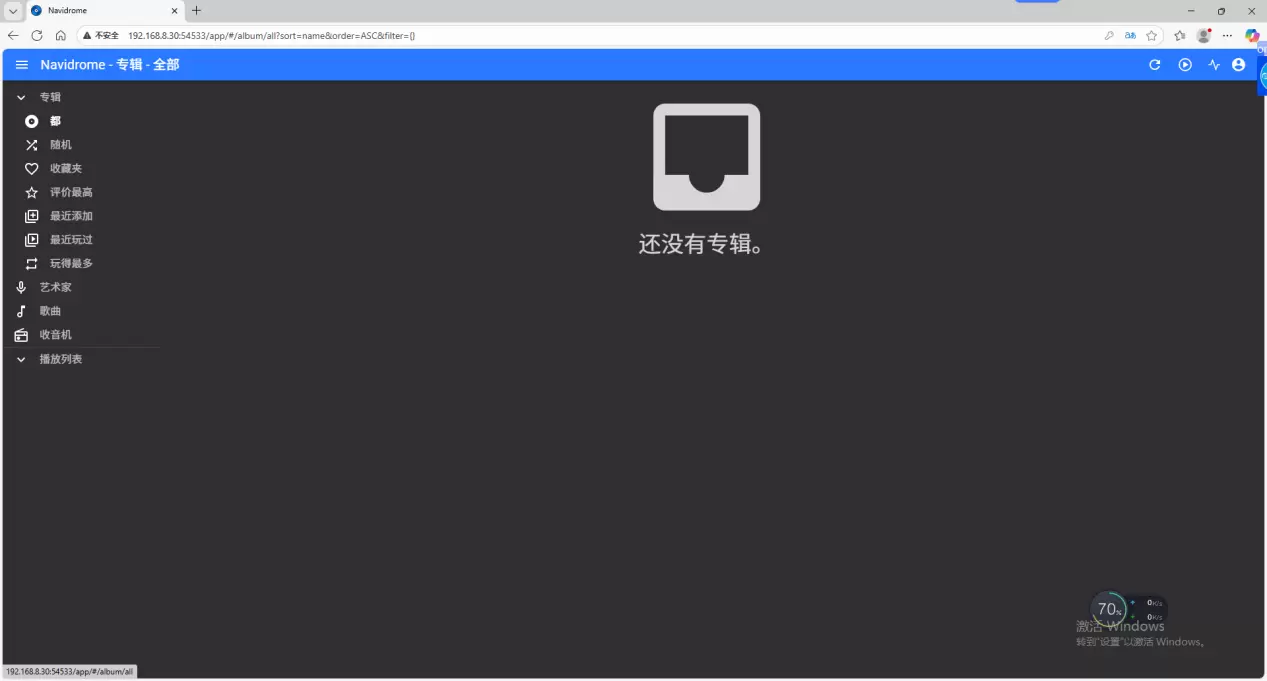
Task: Open the 最近玩过 albums view
Action: tap(71, 240)
